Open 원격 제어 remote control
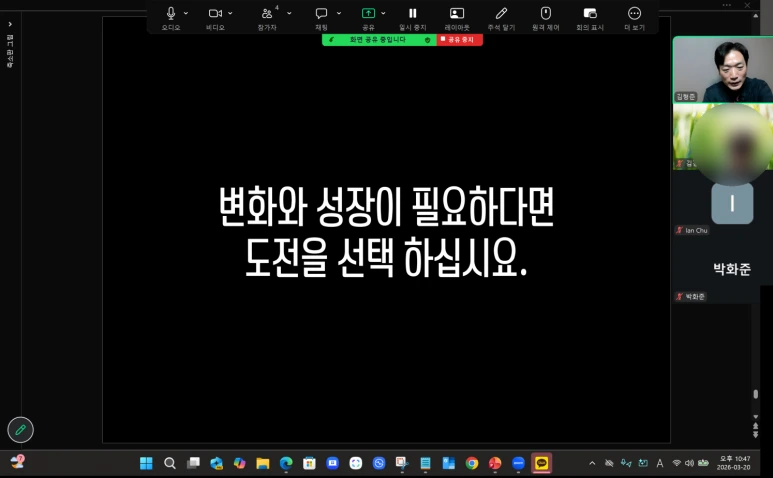773x478 pixels. click(x=546, y=18)
